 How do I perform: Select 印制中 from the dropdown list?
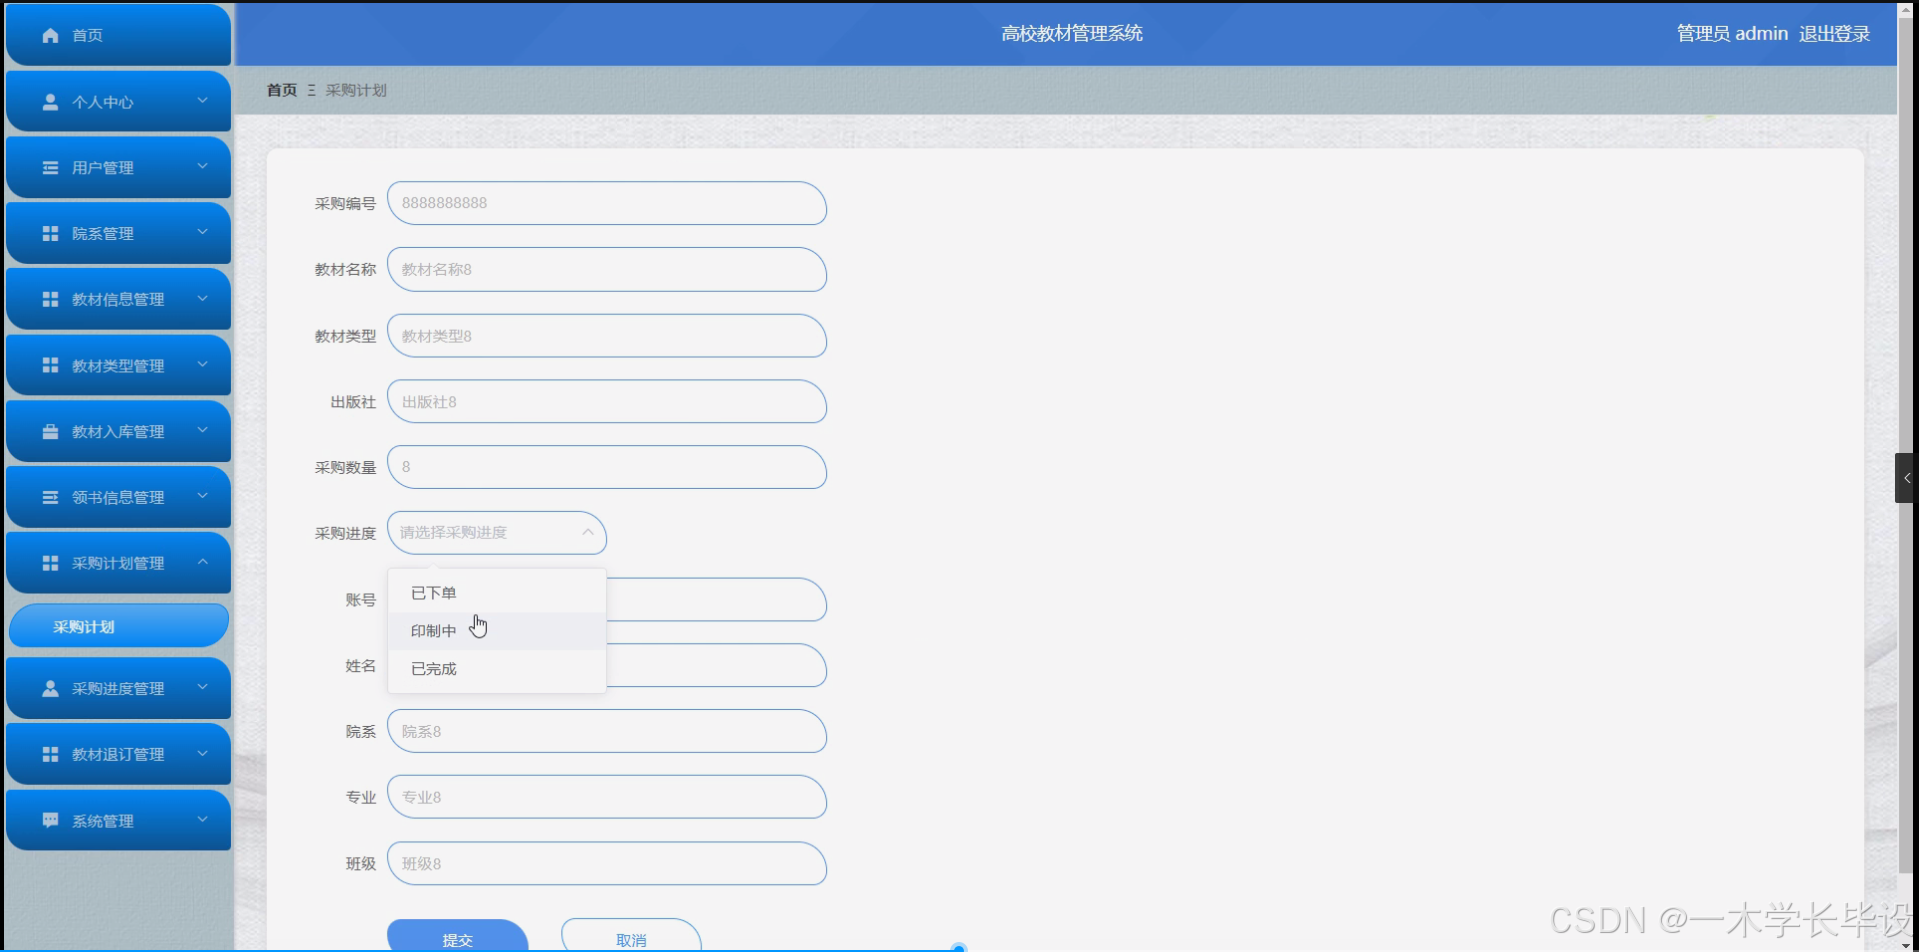click(x=496, y=631)
